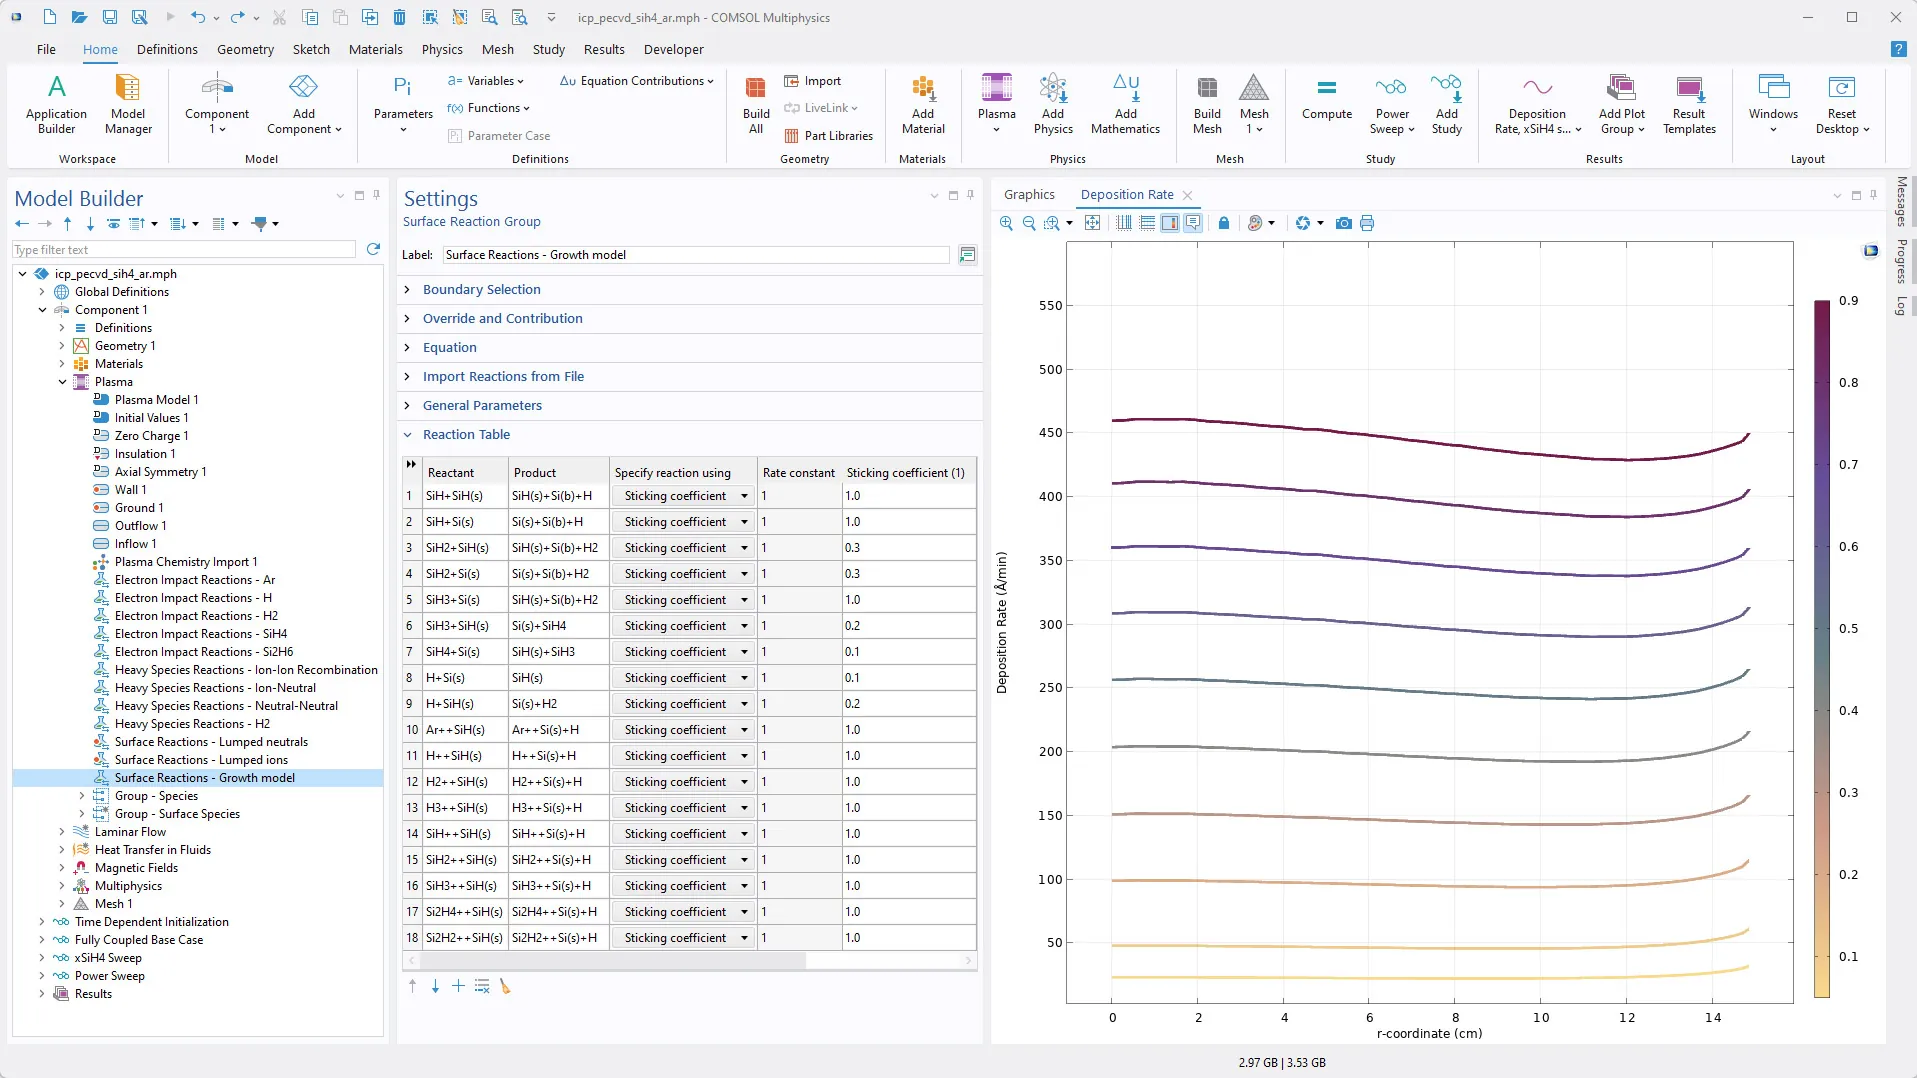The height and width of the screenshot is (1078, 1917).
Task: Click the Zoom Extents icon in graph toolbar
Action: pyautogui.click(x=1093, y=223)
